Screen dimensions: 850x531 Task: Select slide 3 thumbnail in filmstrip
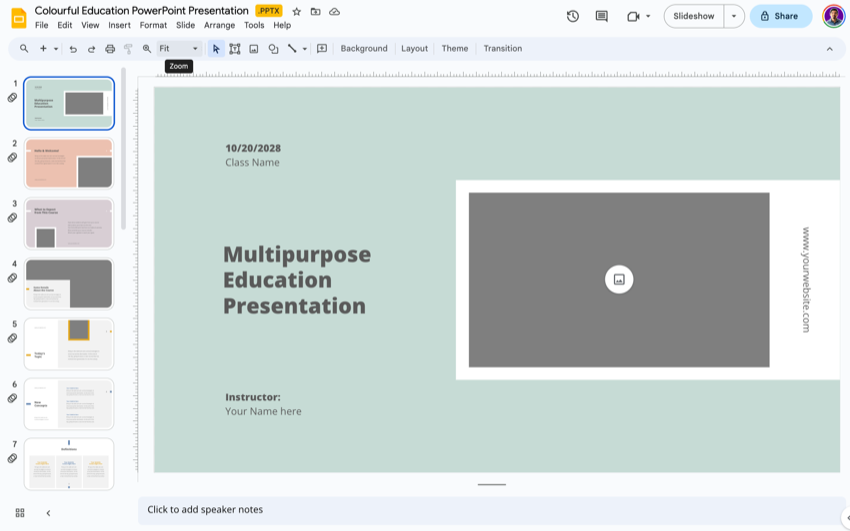[69, 223]
